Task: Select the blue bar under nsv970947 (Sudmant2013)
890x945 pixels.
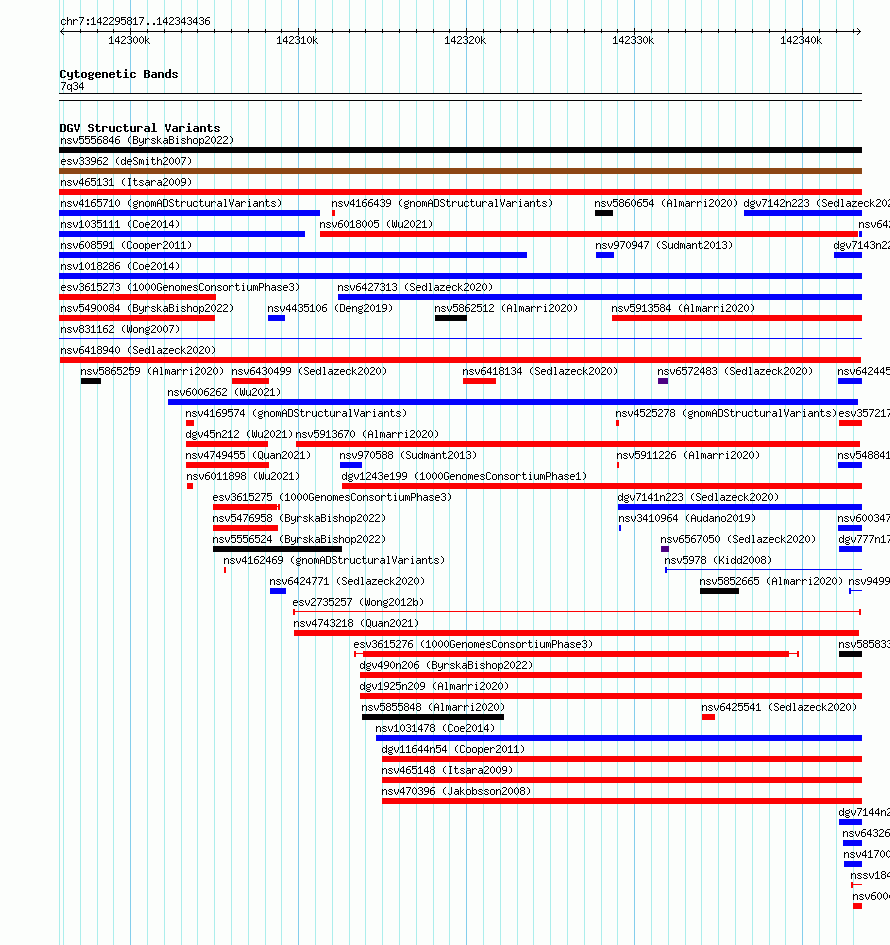Action: tap(605, 255)
